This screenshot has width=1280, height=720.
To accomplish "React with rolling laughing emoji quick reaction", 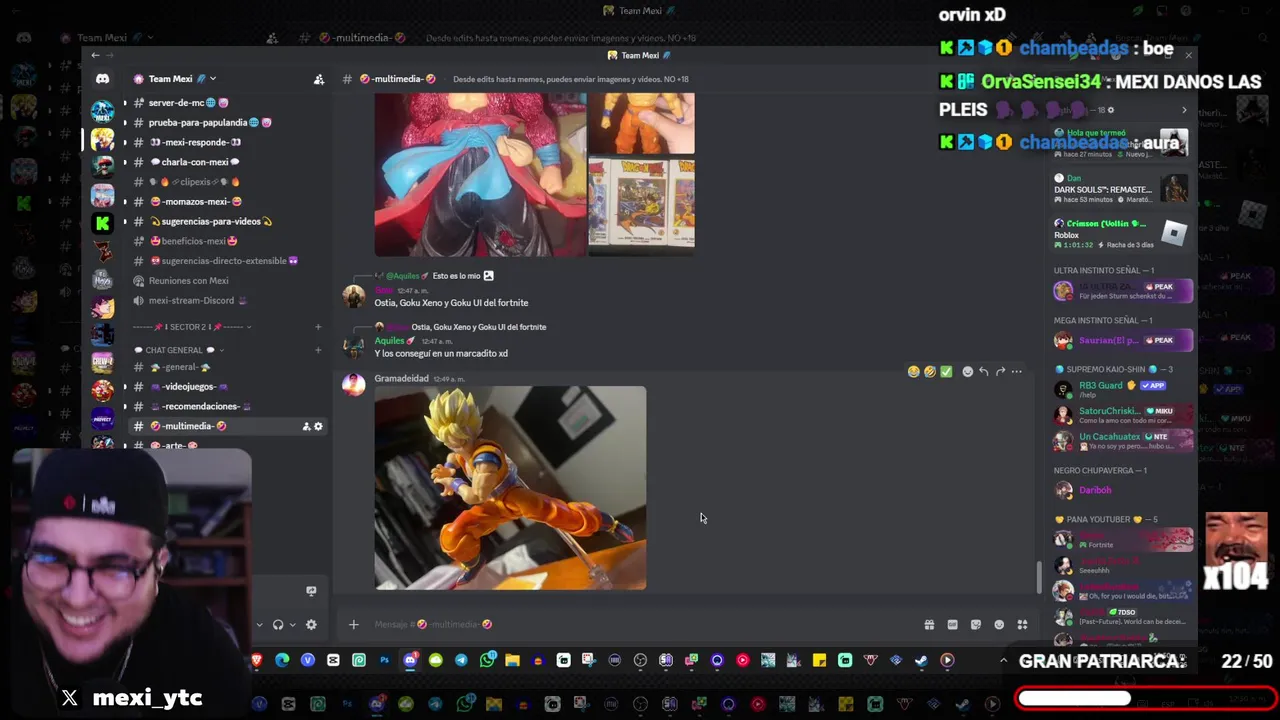I will pyautogui.click(x=930, y=372).
